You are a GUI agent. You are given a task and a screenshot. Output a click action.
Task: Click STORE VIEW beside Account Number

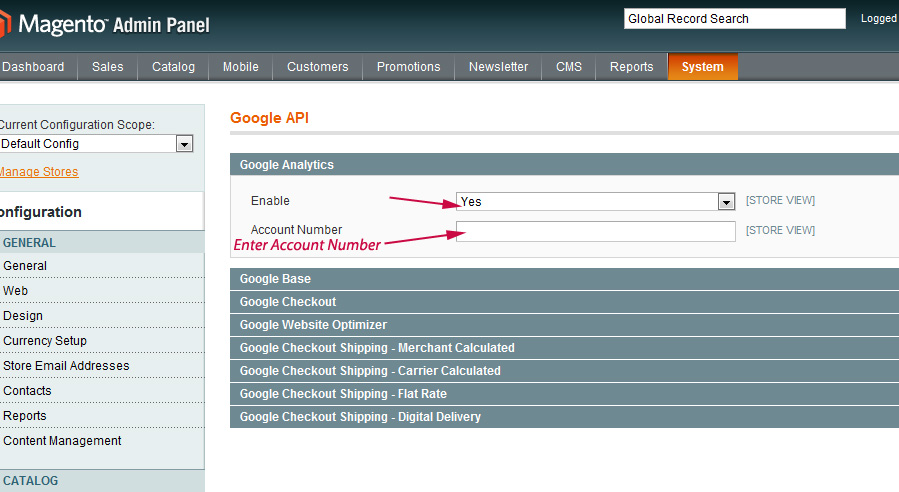click(780, 230)
